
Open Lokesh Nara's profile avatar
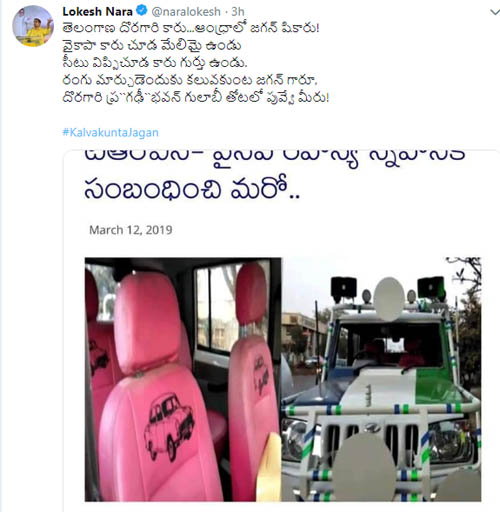pos(33,26)
